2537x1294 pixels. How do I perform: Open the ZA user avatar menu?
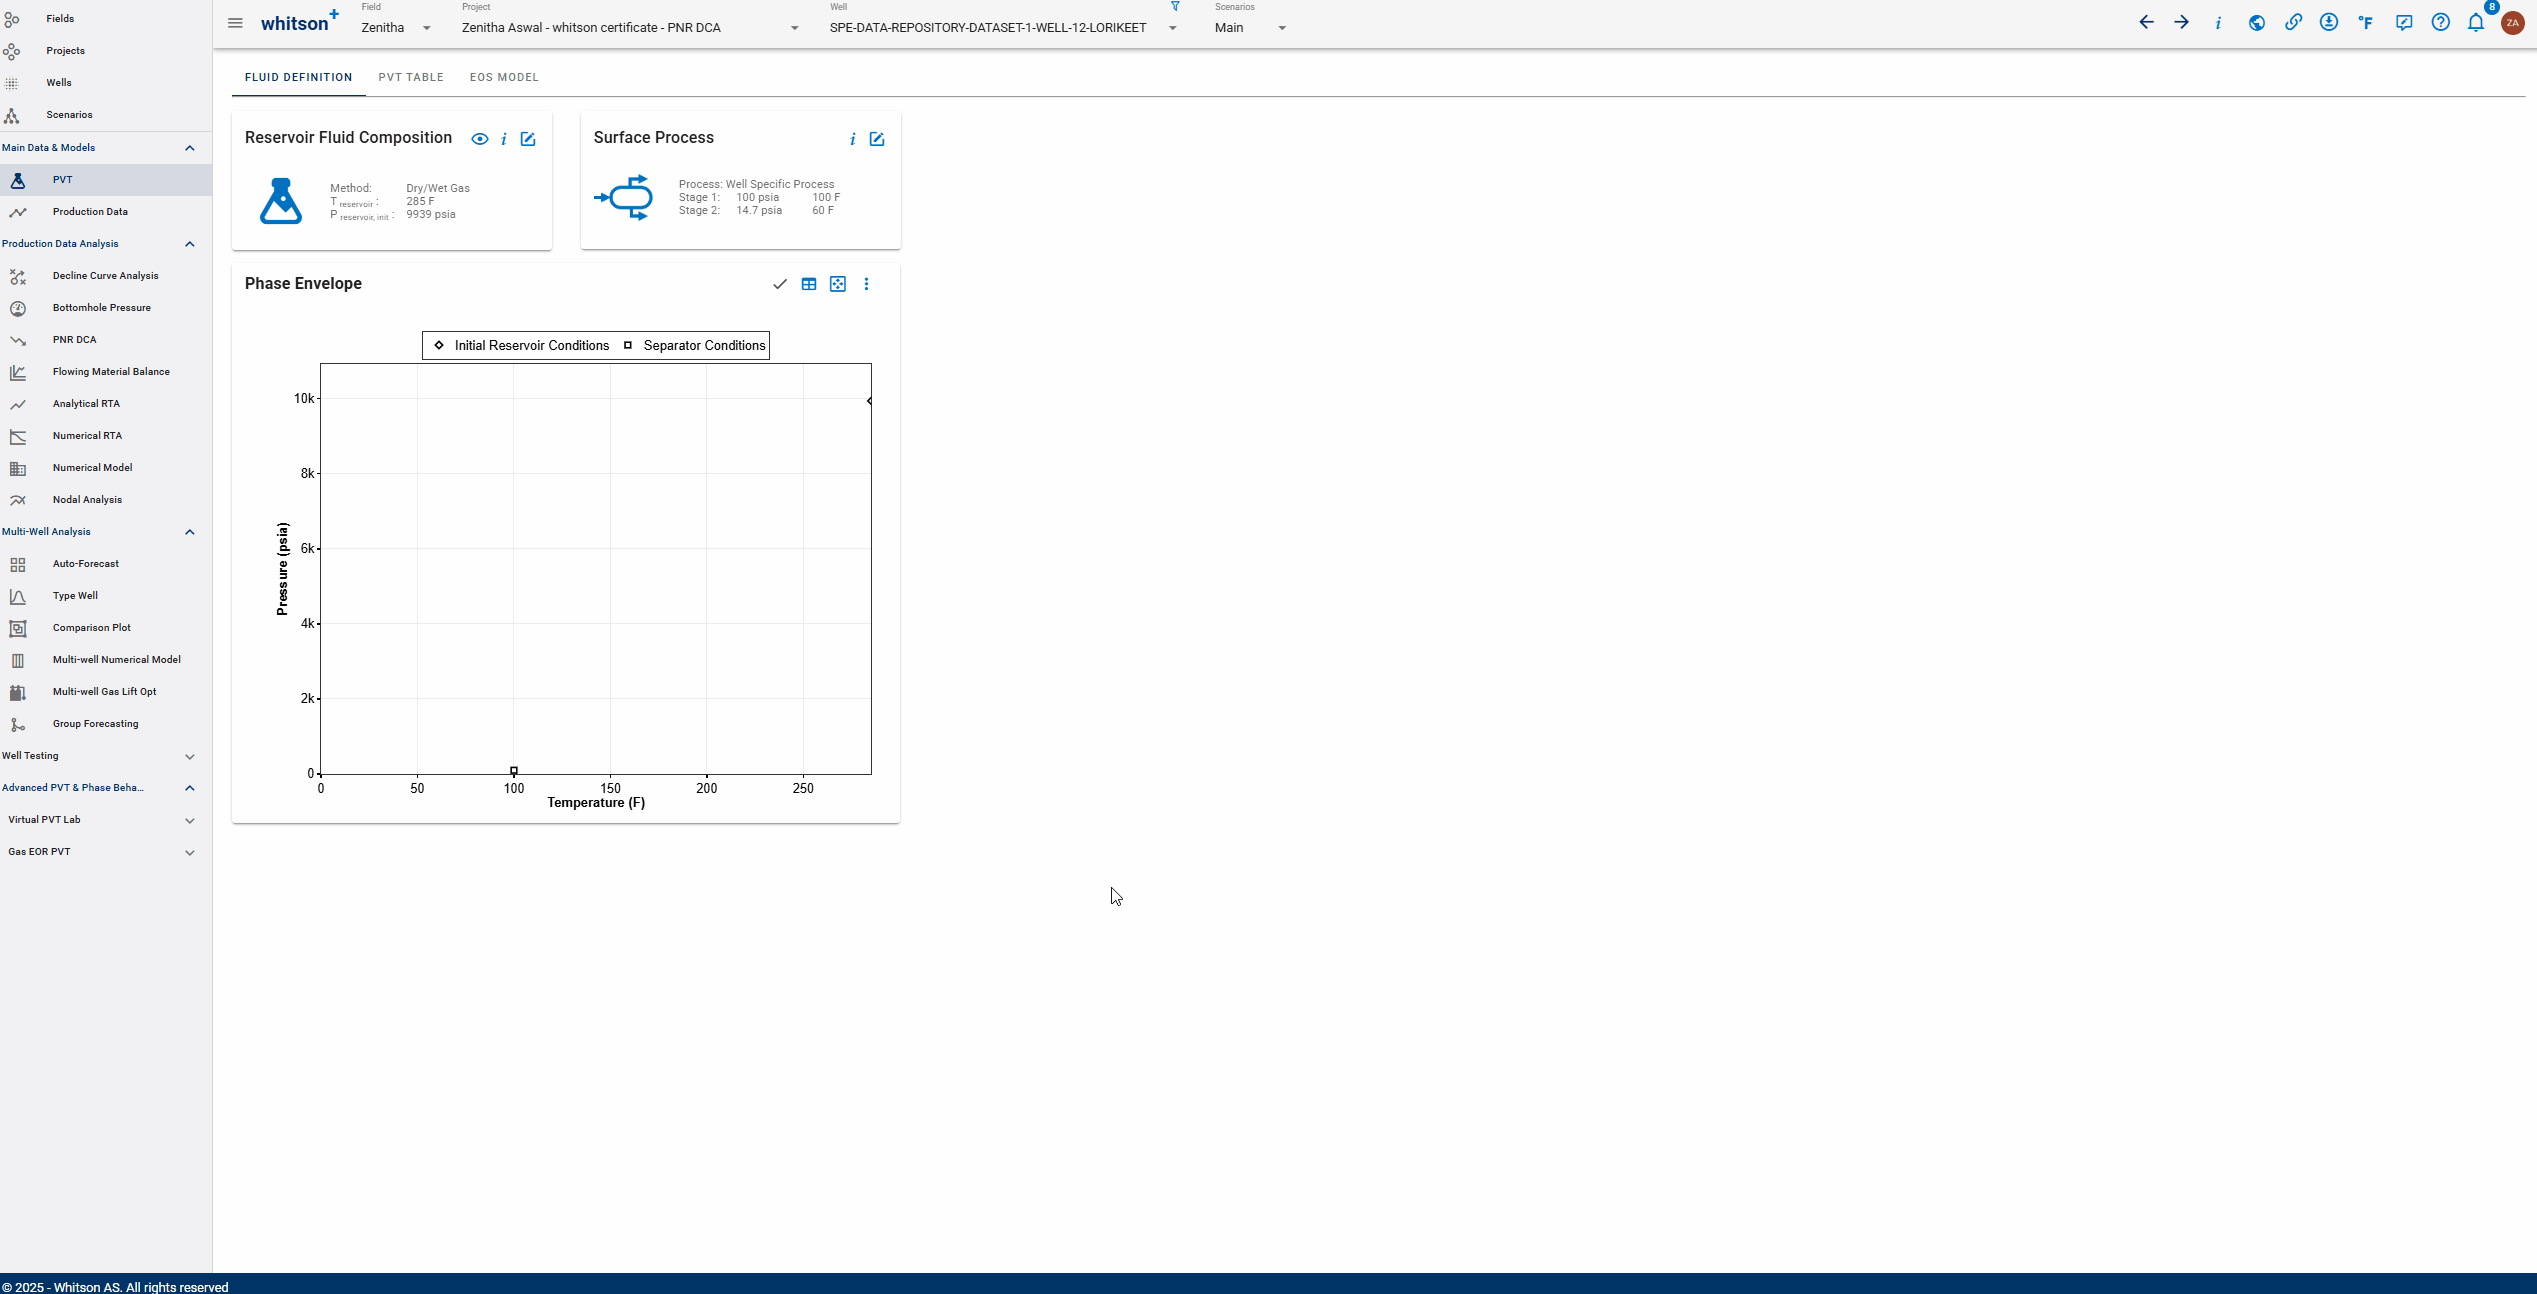tap(2512, 22)
